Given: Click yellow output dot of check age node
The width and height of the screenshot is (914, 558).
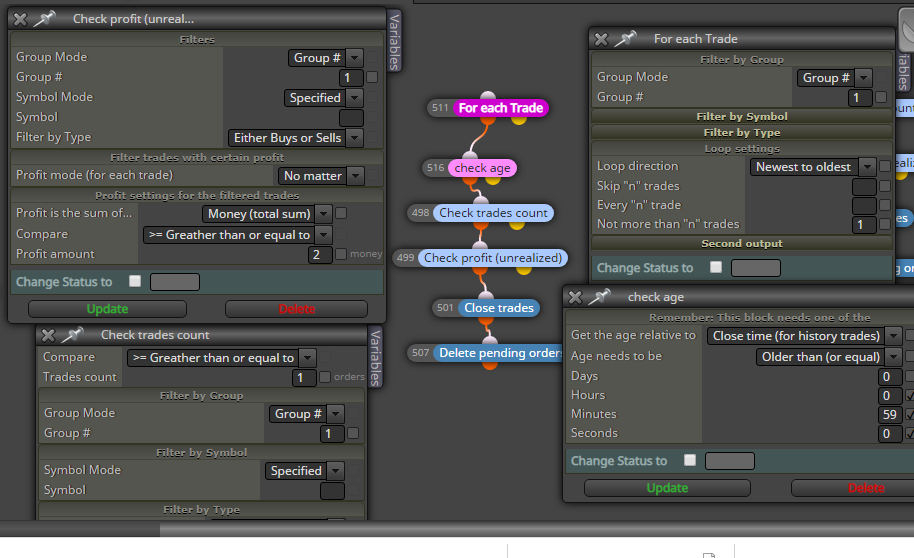Looking at the screenshot, I should pyautogui.click(x=493, y=180).
